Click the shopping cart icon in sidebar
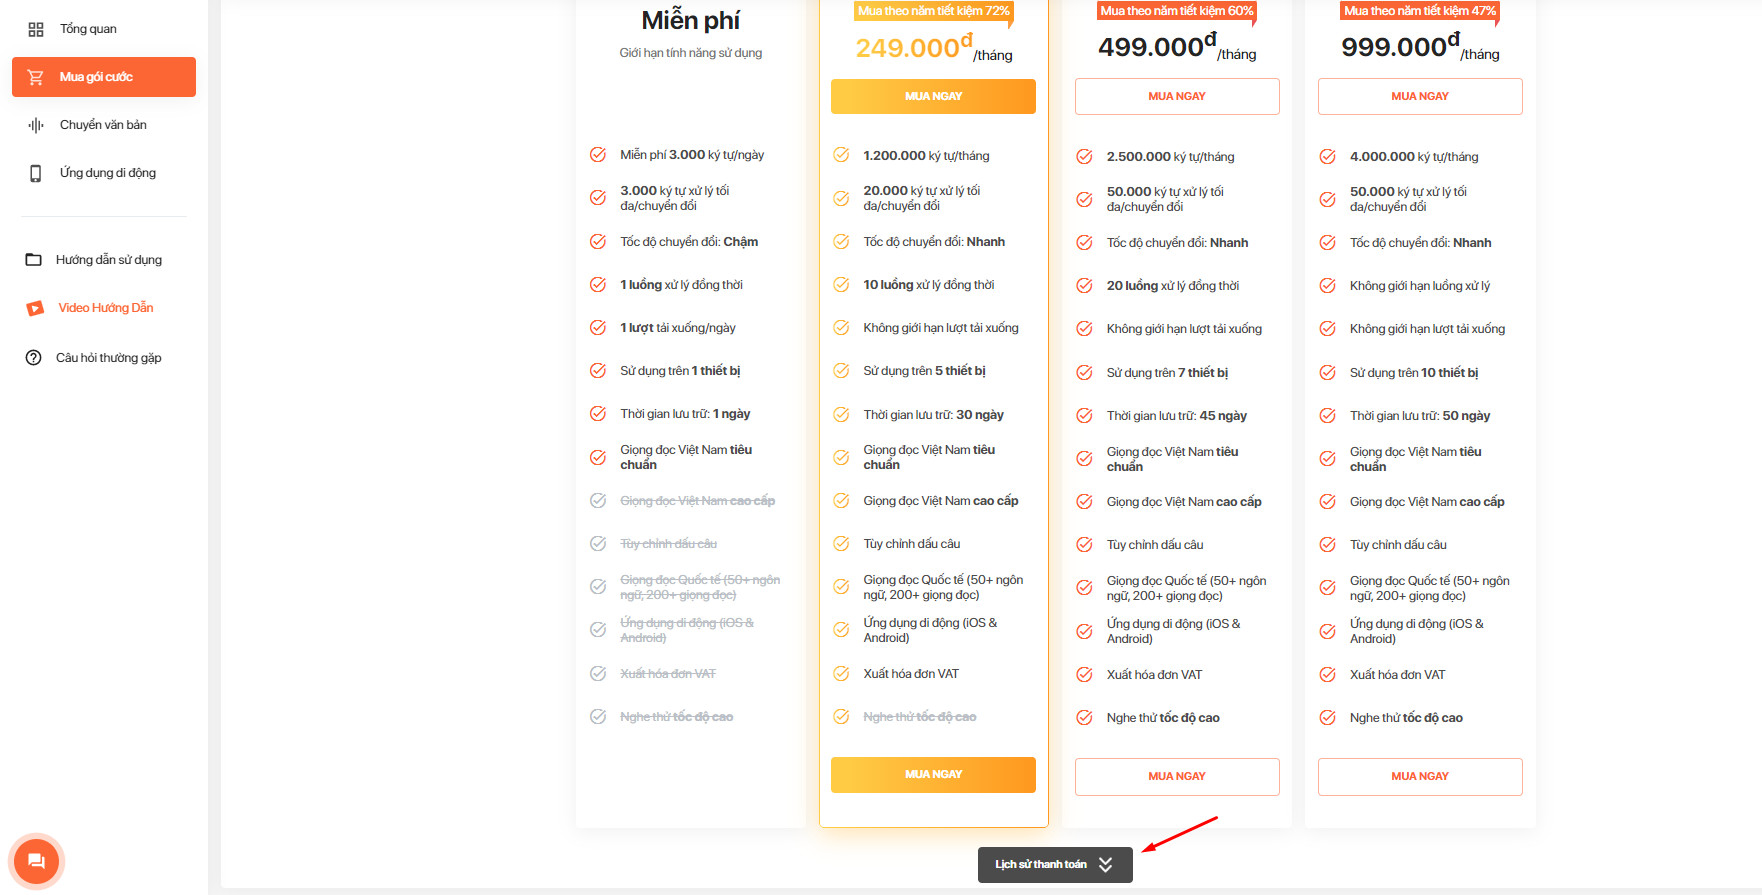Viewport: 1762px width, 895px height. 36,77
